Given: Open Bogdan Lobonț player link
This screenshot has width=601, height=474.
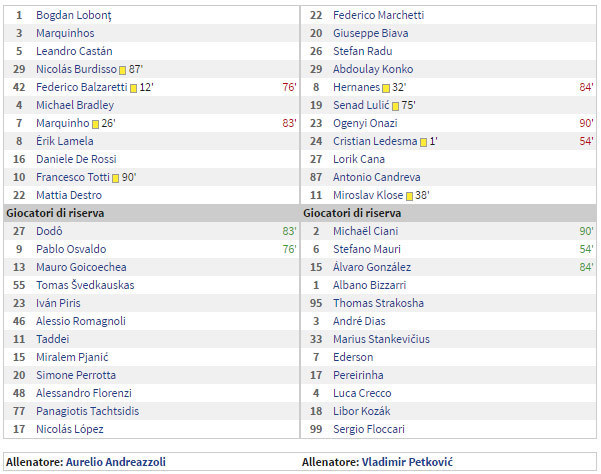Looking at the screenshot, I should (73, 16).
